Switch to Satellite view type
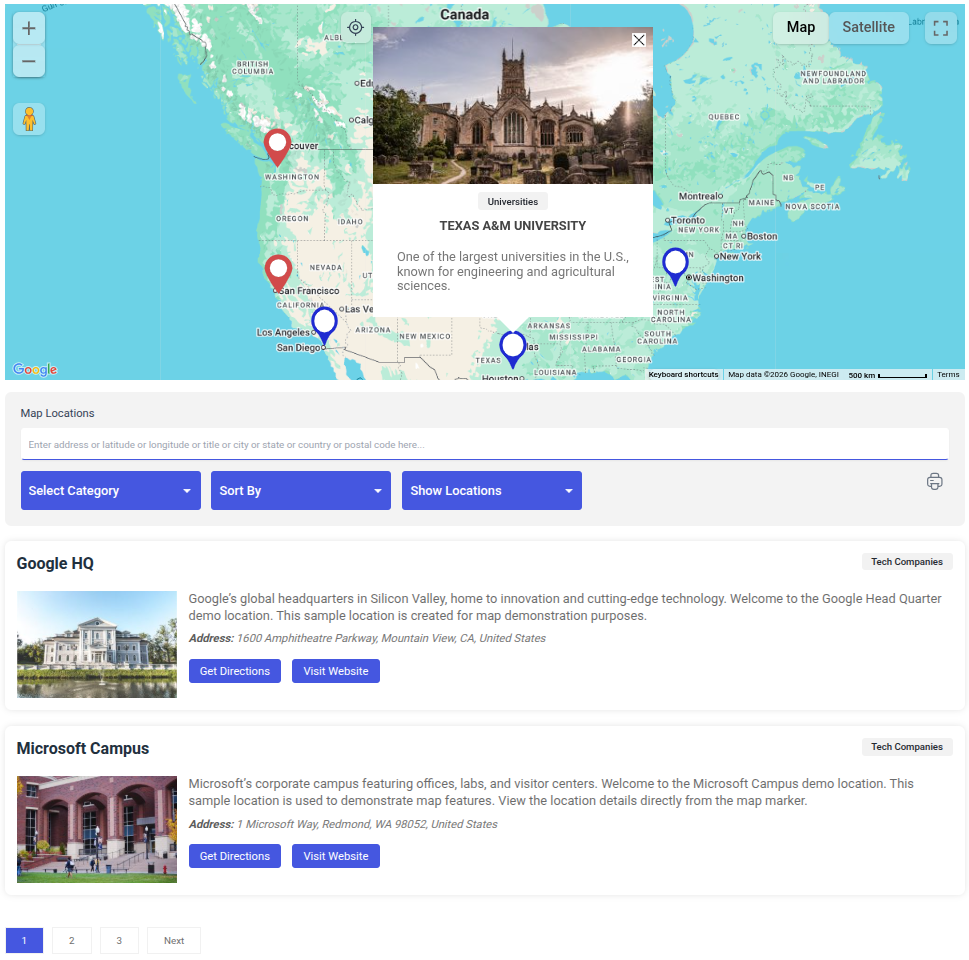The width and height of the screenshot is (969, 960). click(868, 27)
